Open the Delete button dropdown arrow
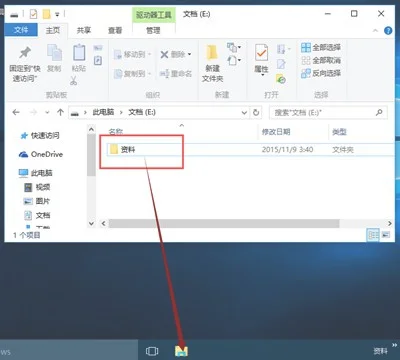The width and height of the screenshot is (400, 360). pyautogui.click(x=190, y=54)
